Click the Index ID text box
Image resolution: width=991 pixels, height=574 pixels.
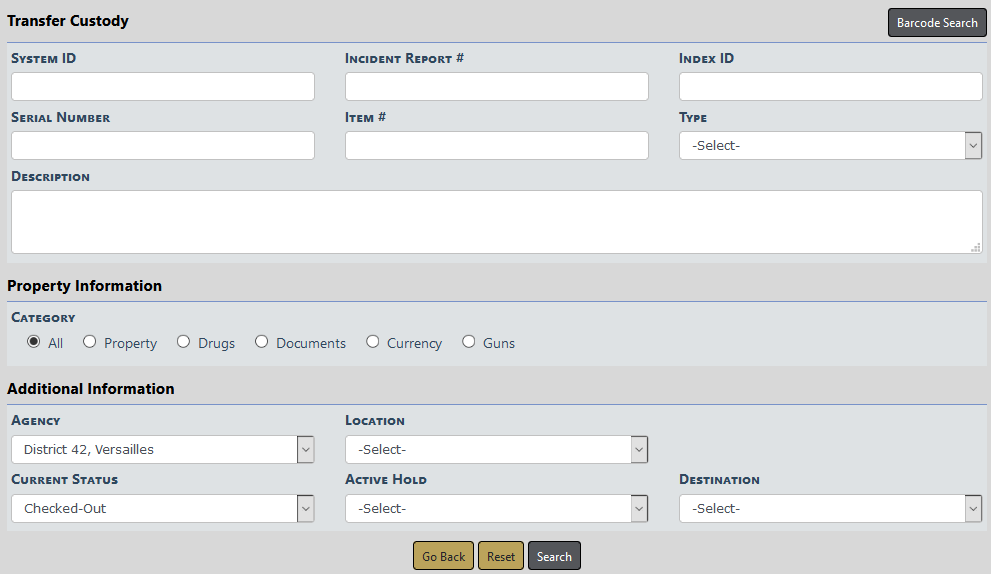[830, 87]
